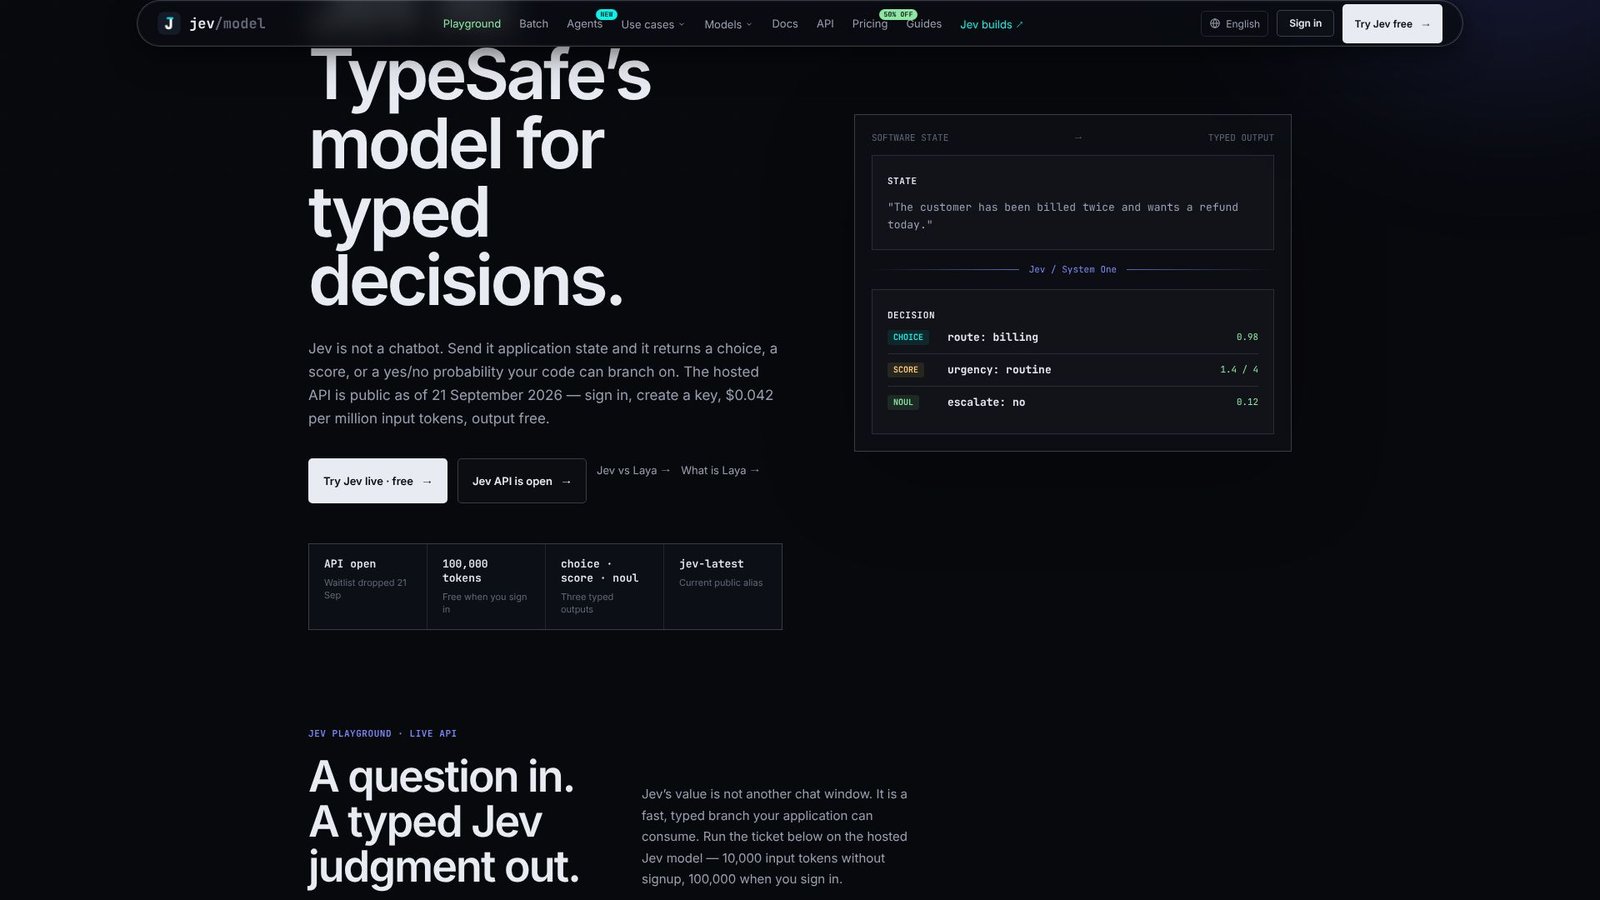This screenshot has width=1600, height=900.
Task: Click the globe icon next to English
Action: (1215, 24)
